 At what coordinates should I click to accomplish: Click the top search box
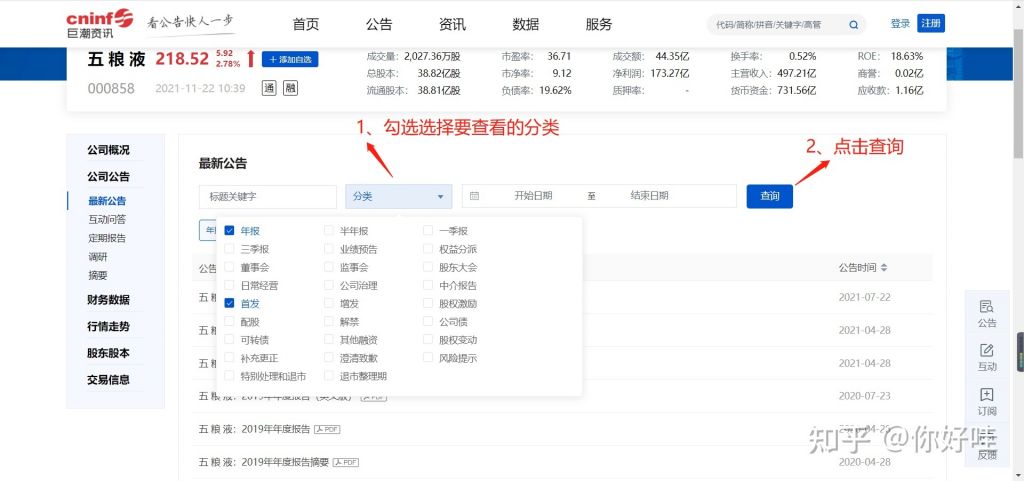786,25
